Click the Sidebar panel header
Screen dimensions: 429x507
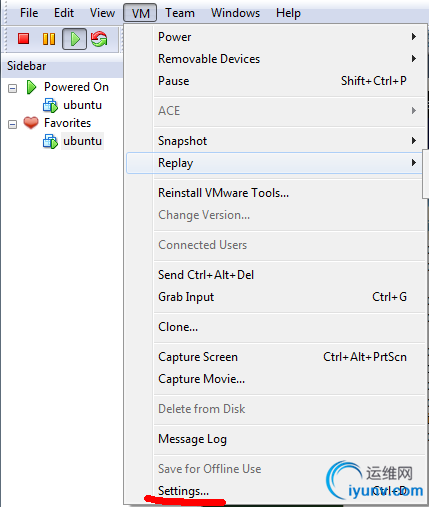coord(63,66)
